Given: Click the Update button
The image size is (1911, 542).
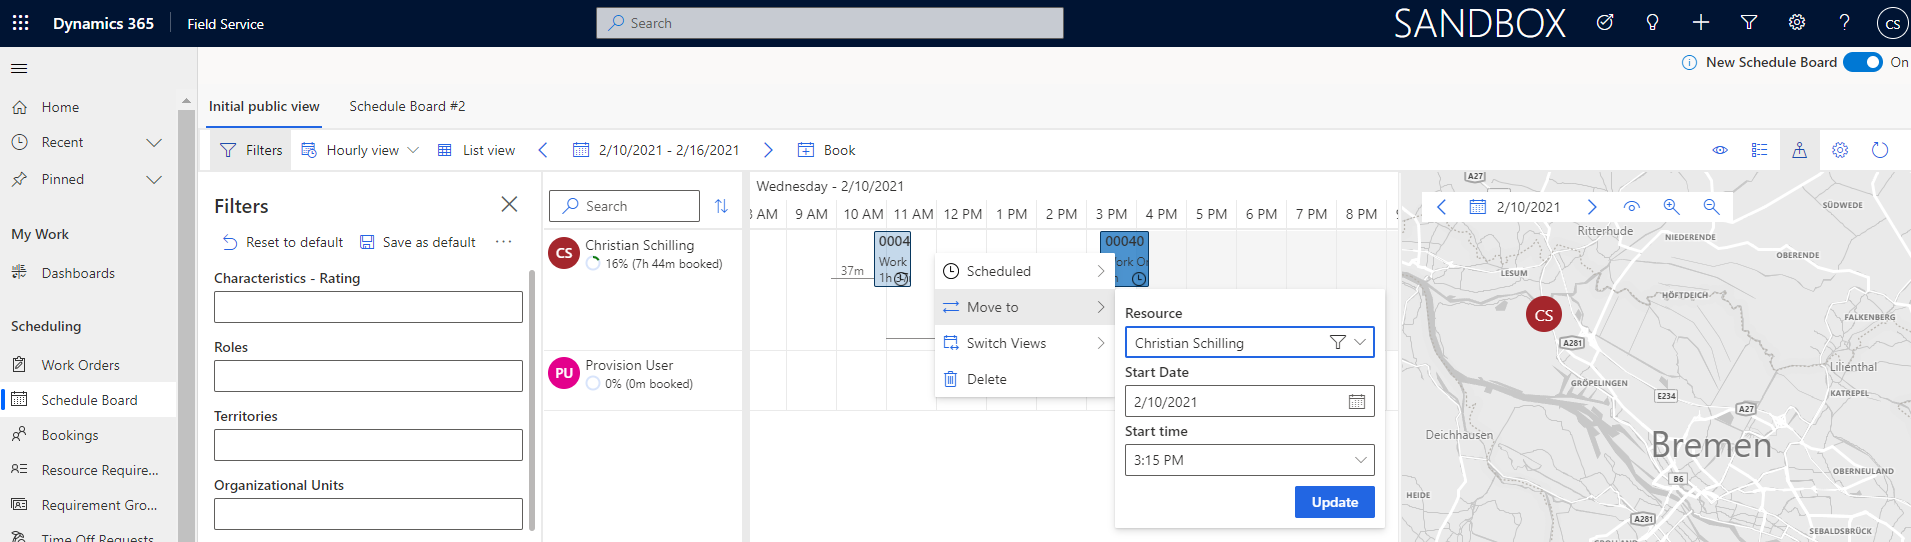Looking at the screenshot, I should coord(1334,502).
